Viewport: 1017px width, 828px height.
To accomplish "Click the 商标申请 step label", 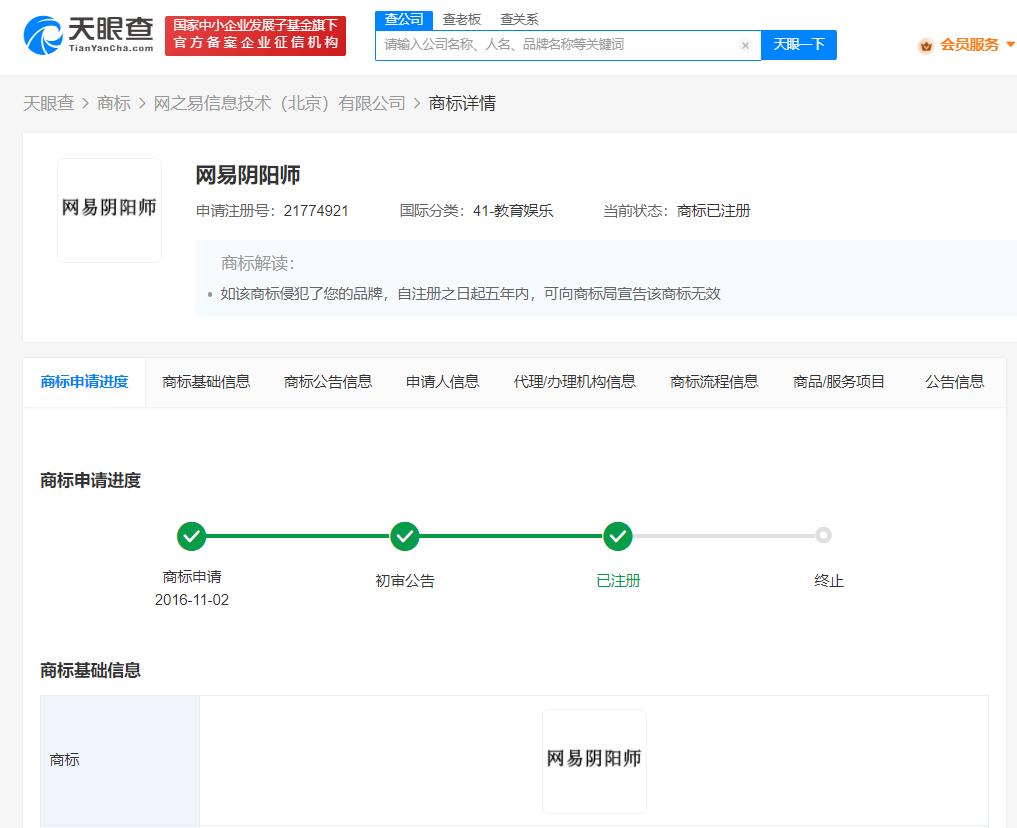I will pos(191,576).
